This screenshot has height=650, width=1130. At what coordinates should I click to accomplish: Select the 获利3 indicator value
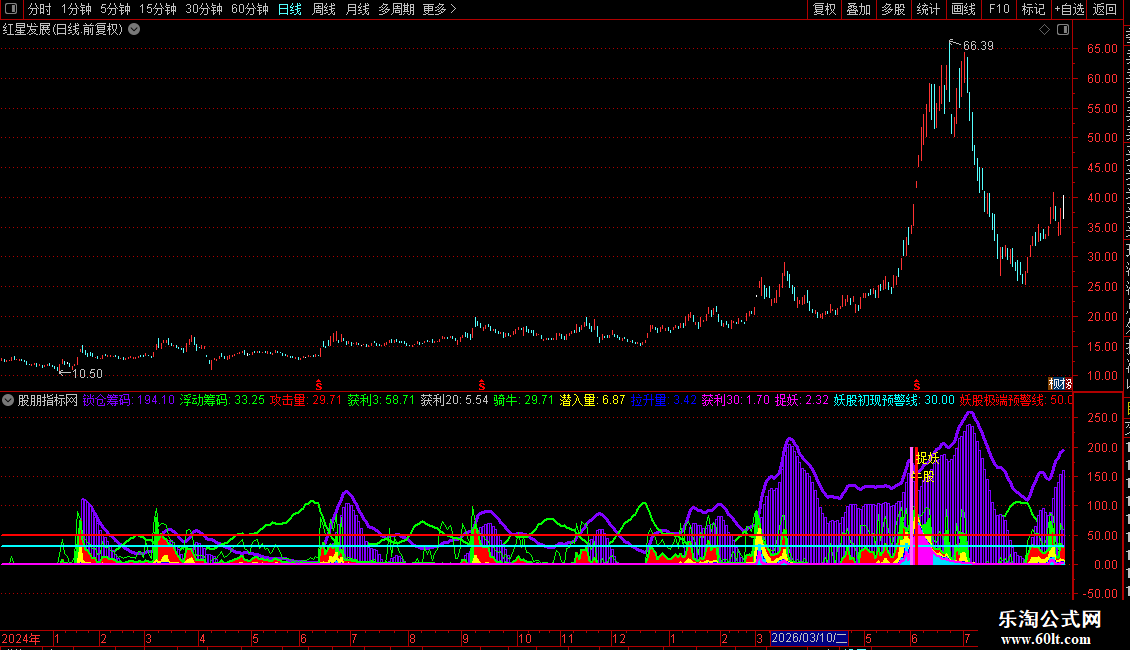coord(381,400)
